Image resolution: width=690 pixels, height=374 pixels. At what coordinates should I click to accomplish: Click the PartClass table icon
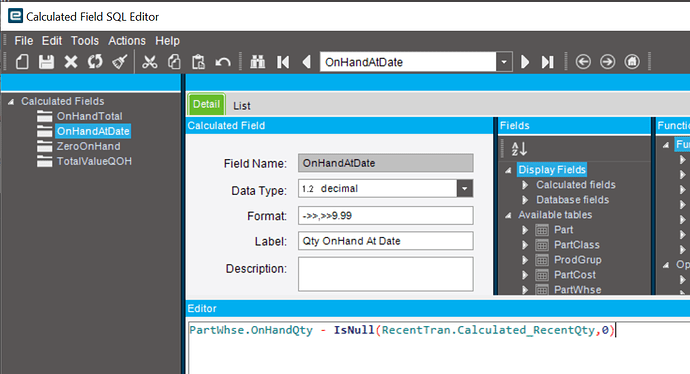point(542,245)
